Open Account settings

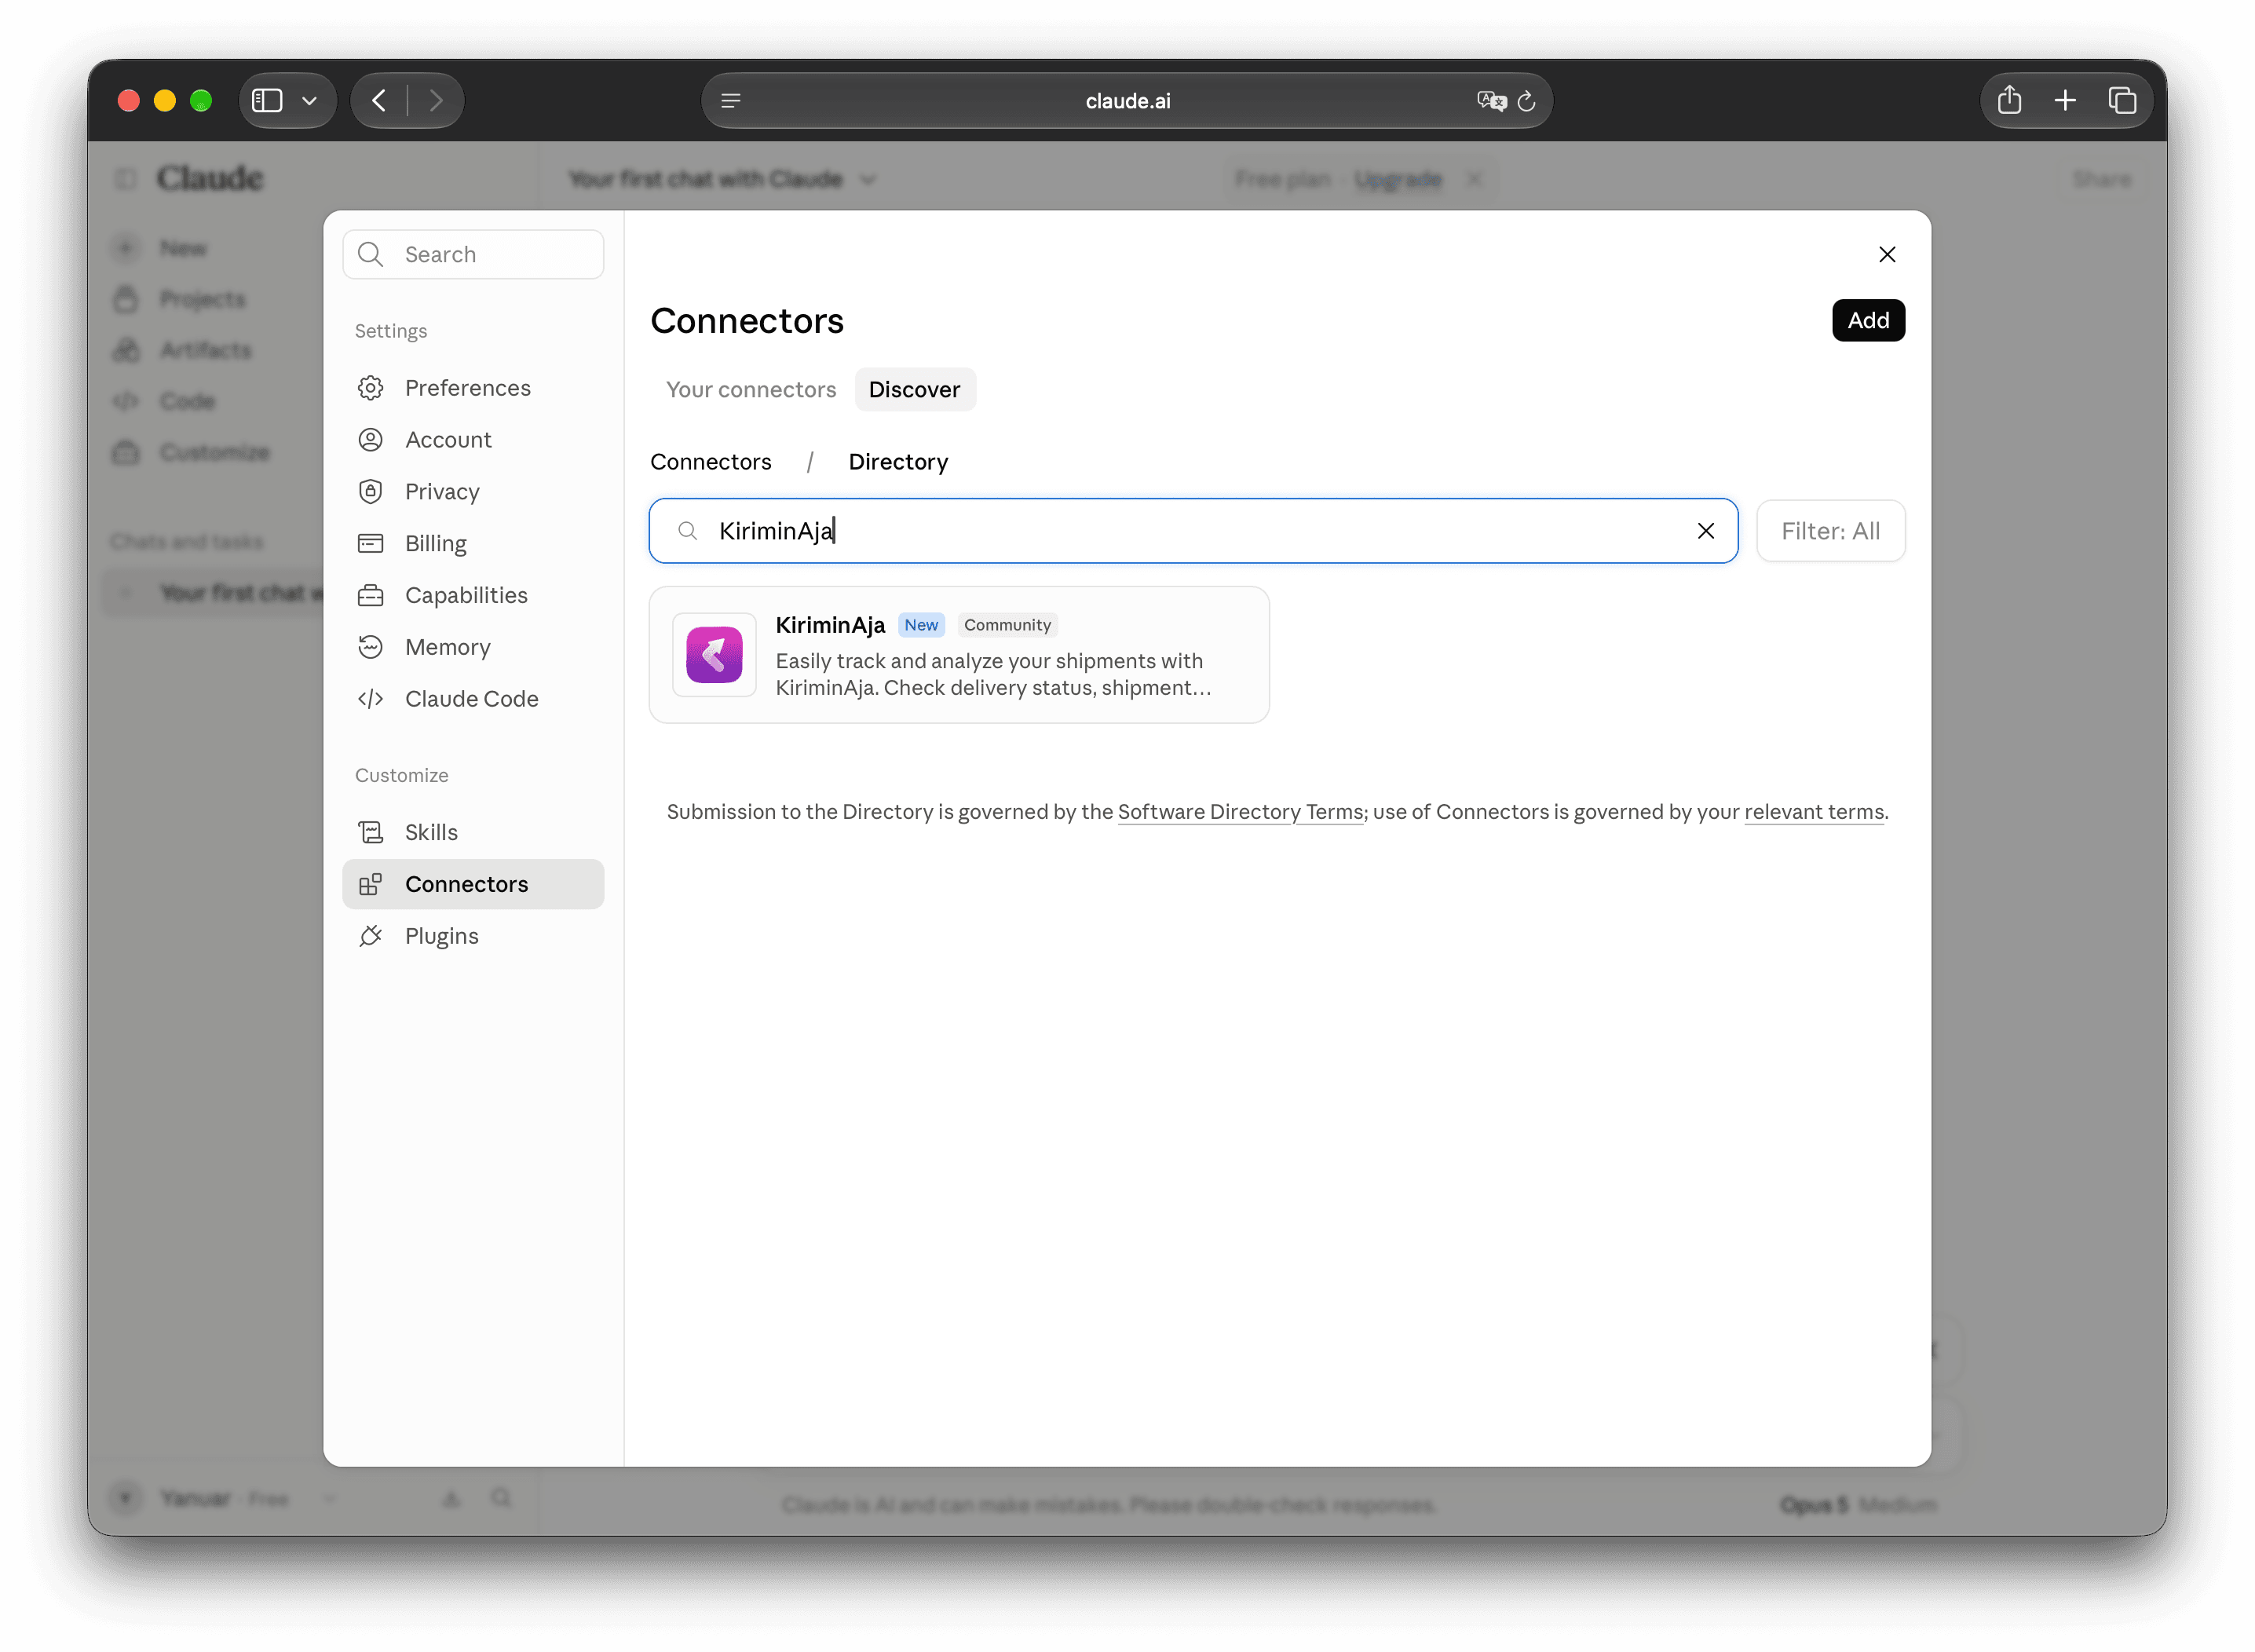[473, 440]
